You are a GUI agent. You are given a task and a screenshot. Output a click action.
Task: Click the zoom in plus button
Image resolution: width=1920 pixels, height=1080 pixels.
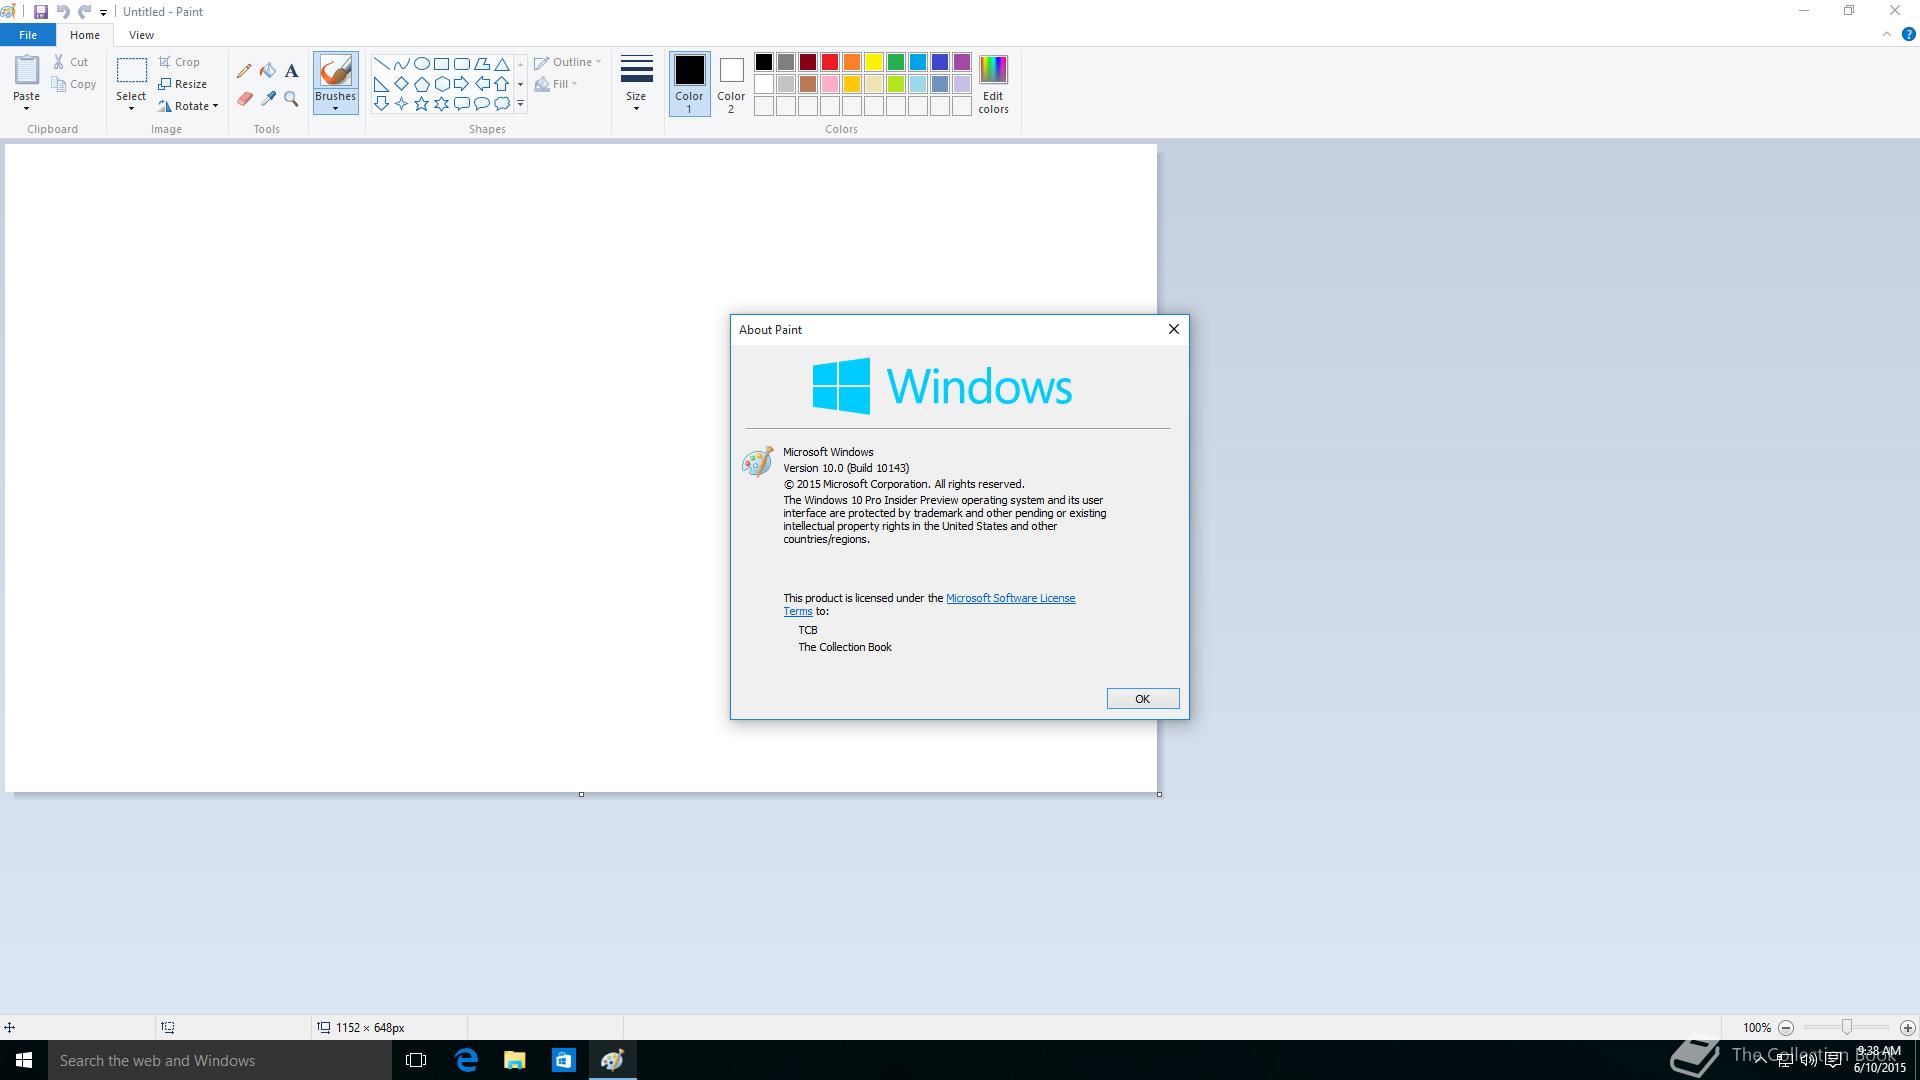(x=1907, y=1028)
